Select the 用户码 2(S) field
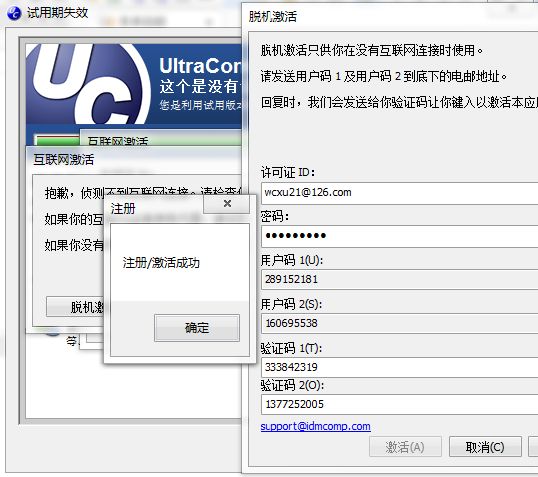The width and height of the screenshot is (538, 477). click(x=399, y=323)
